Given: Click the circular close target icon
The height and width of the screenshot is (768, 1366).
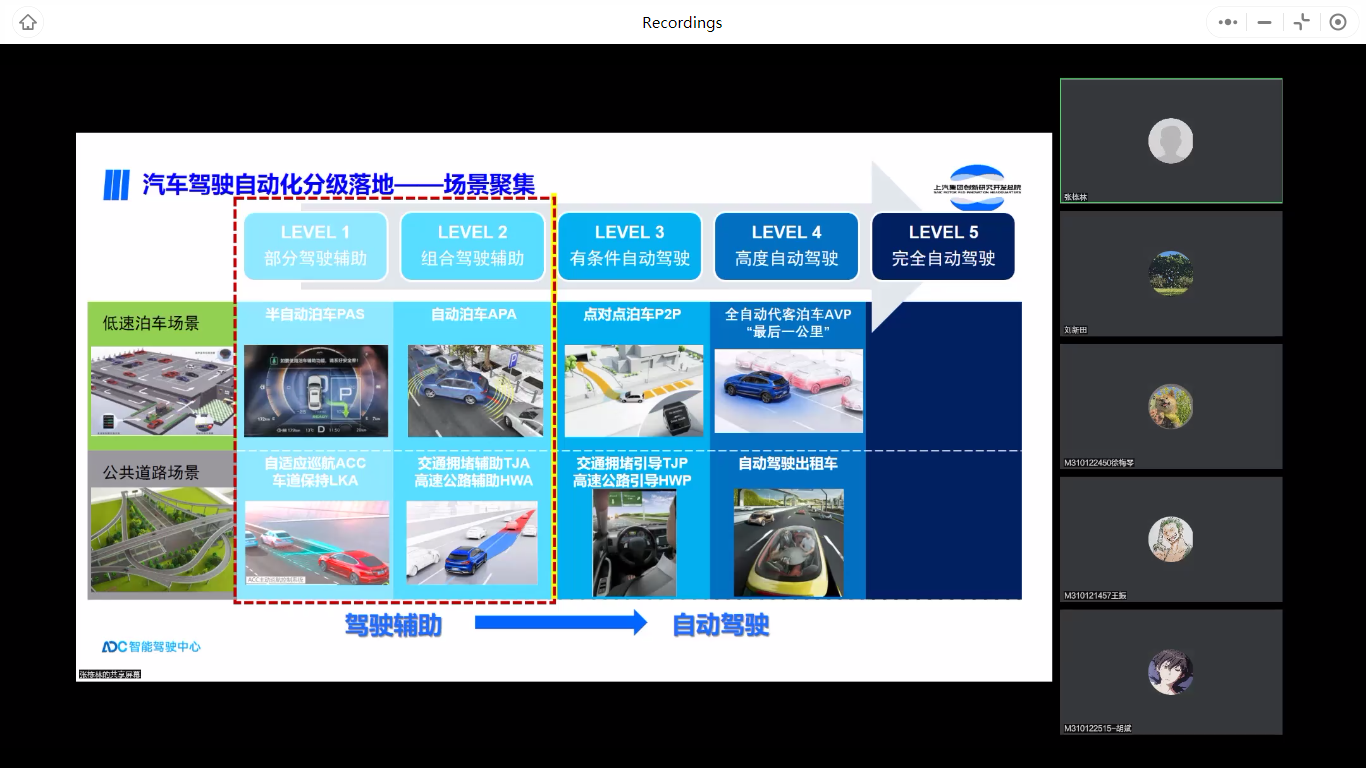Looking at the screenshot, I should tap(1338, 22).
